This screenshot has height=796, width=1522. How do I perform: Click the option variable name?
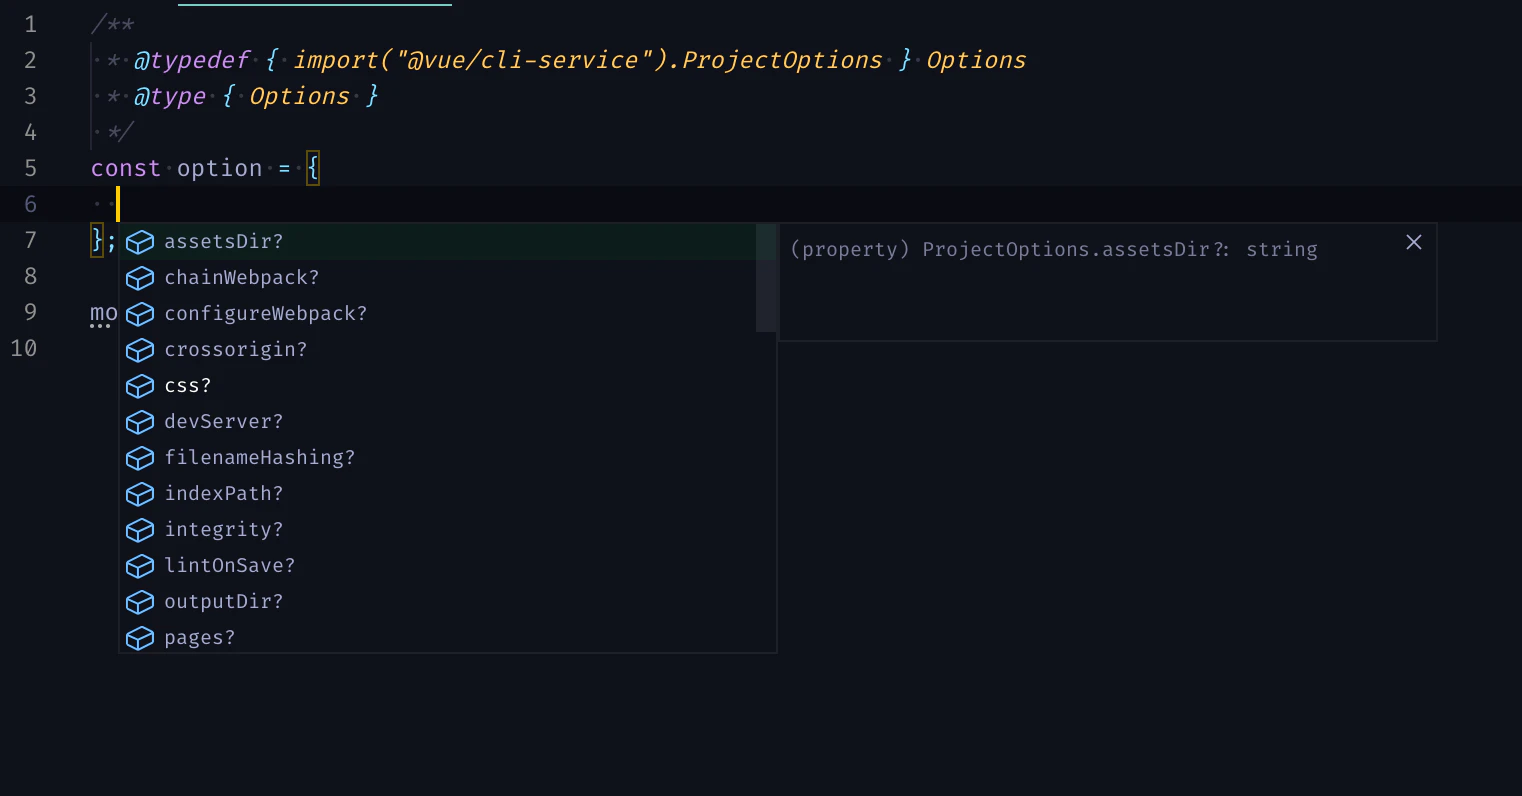[220, 168]
